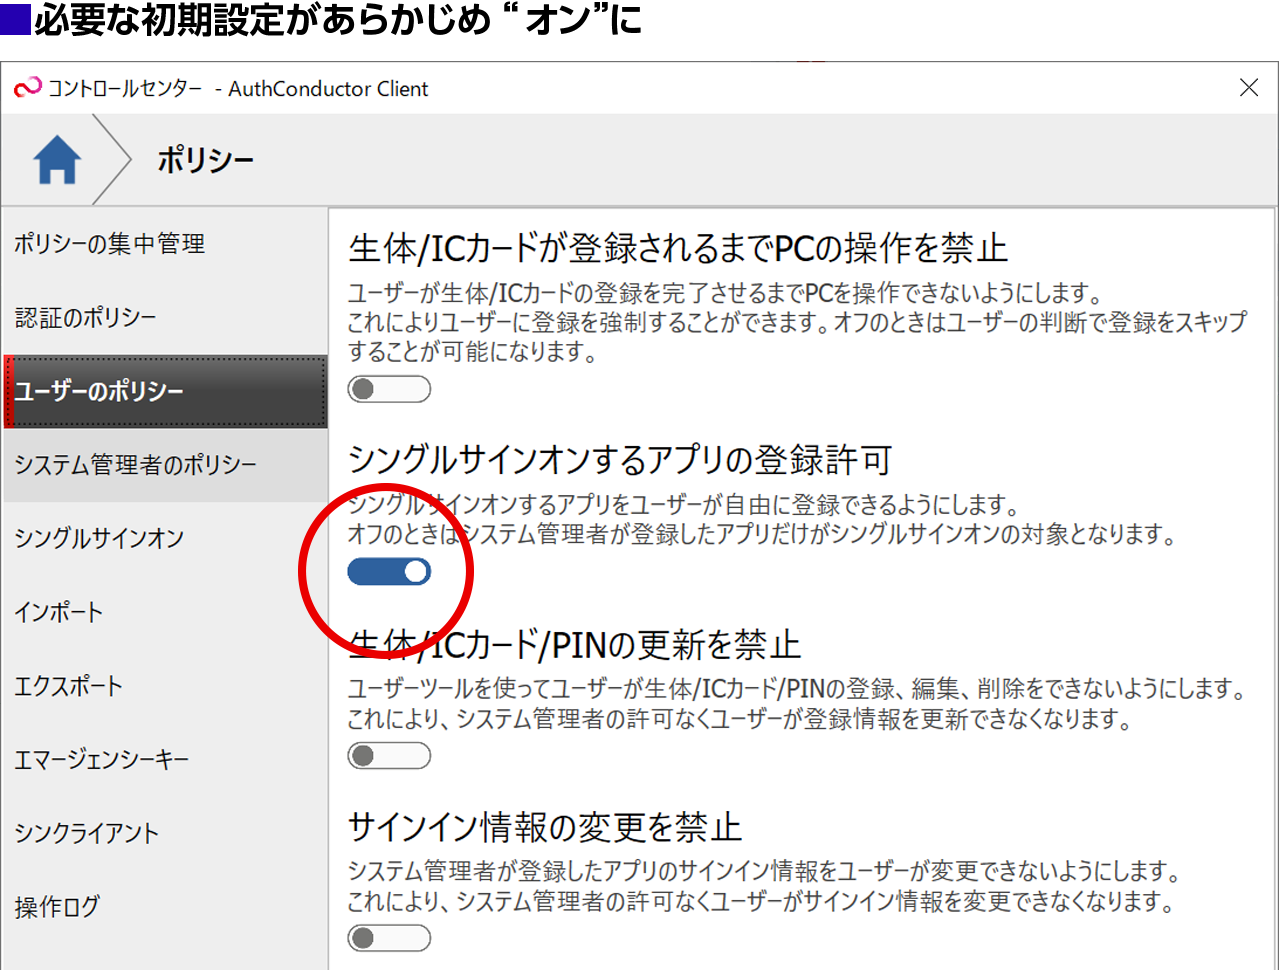Select エマージェンシーキー in sidebar
Viewport: 1279px width, 970px height.
pos(102,760)
